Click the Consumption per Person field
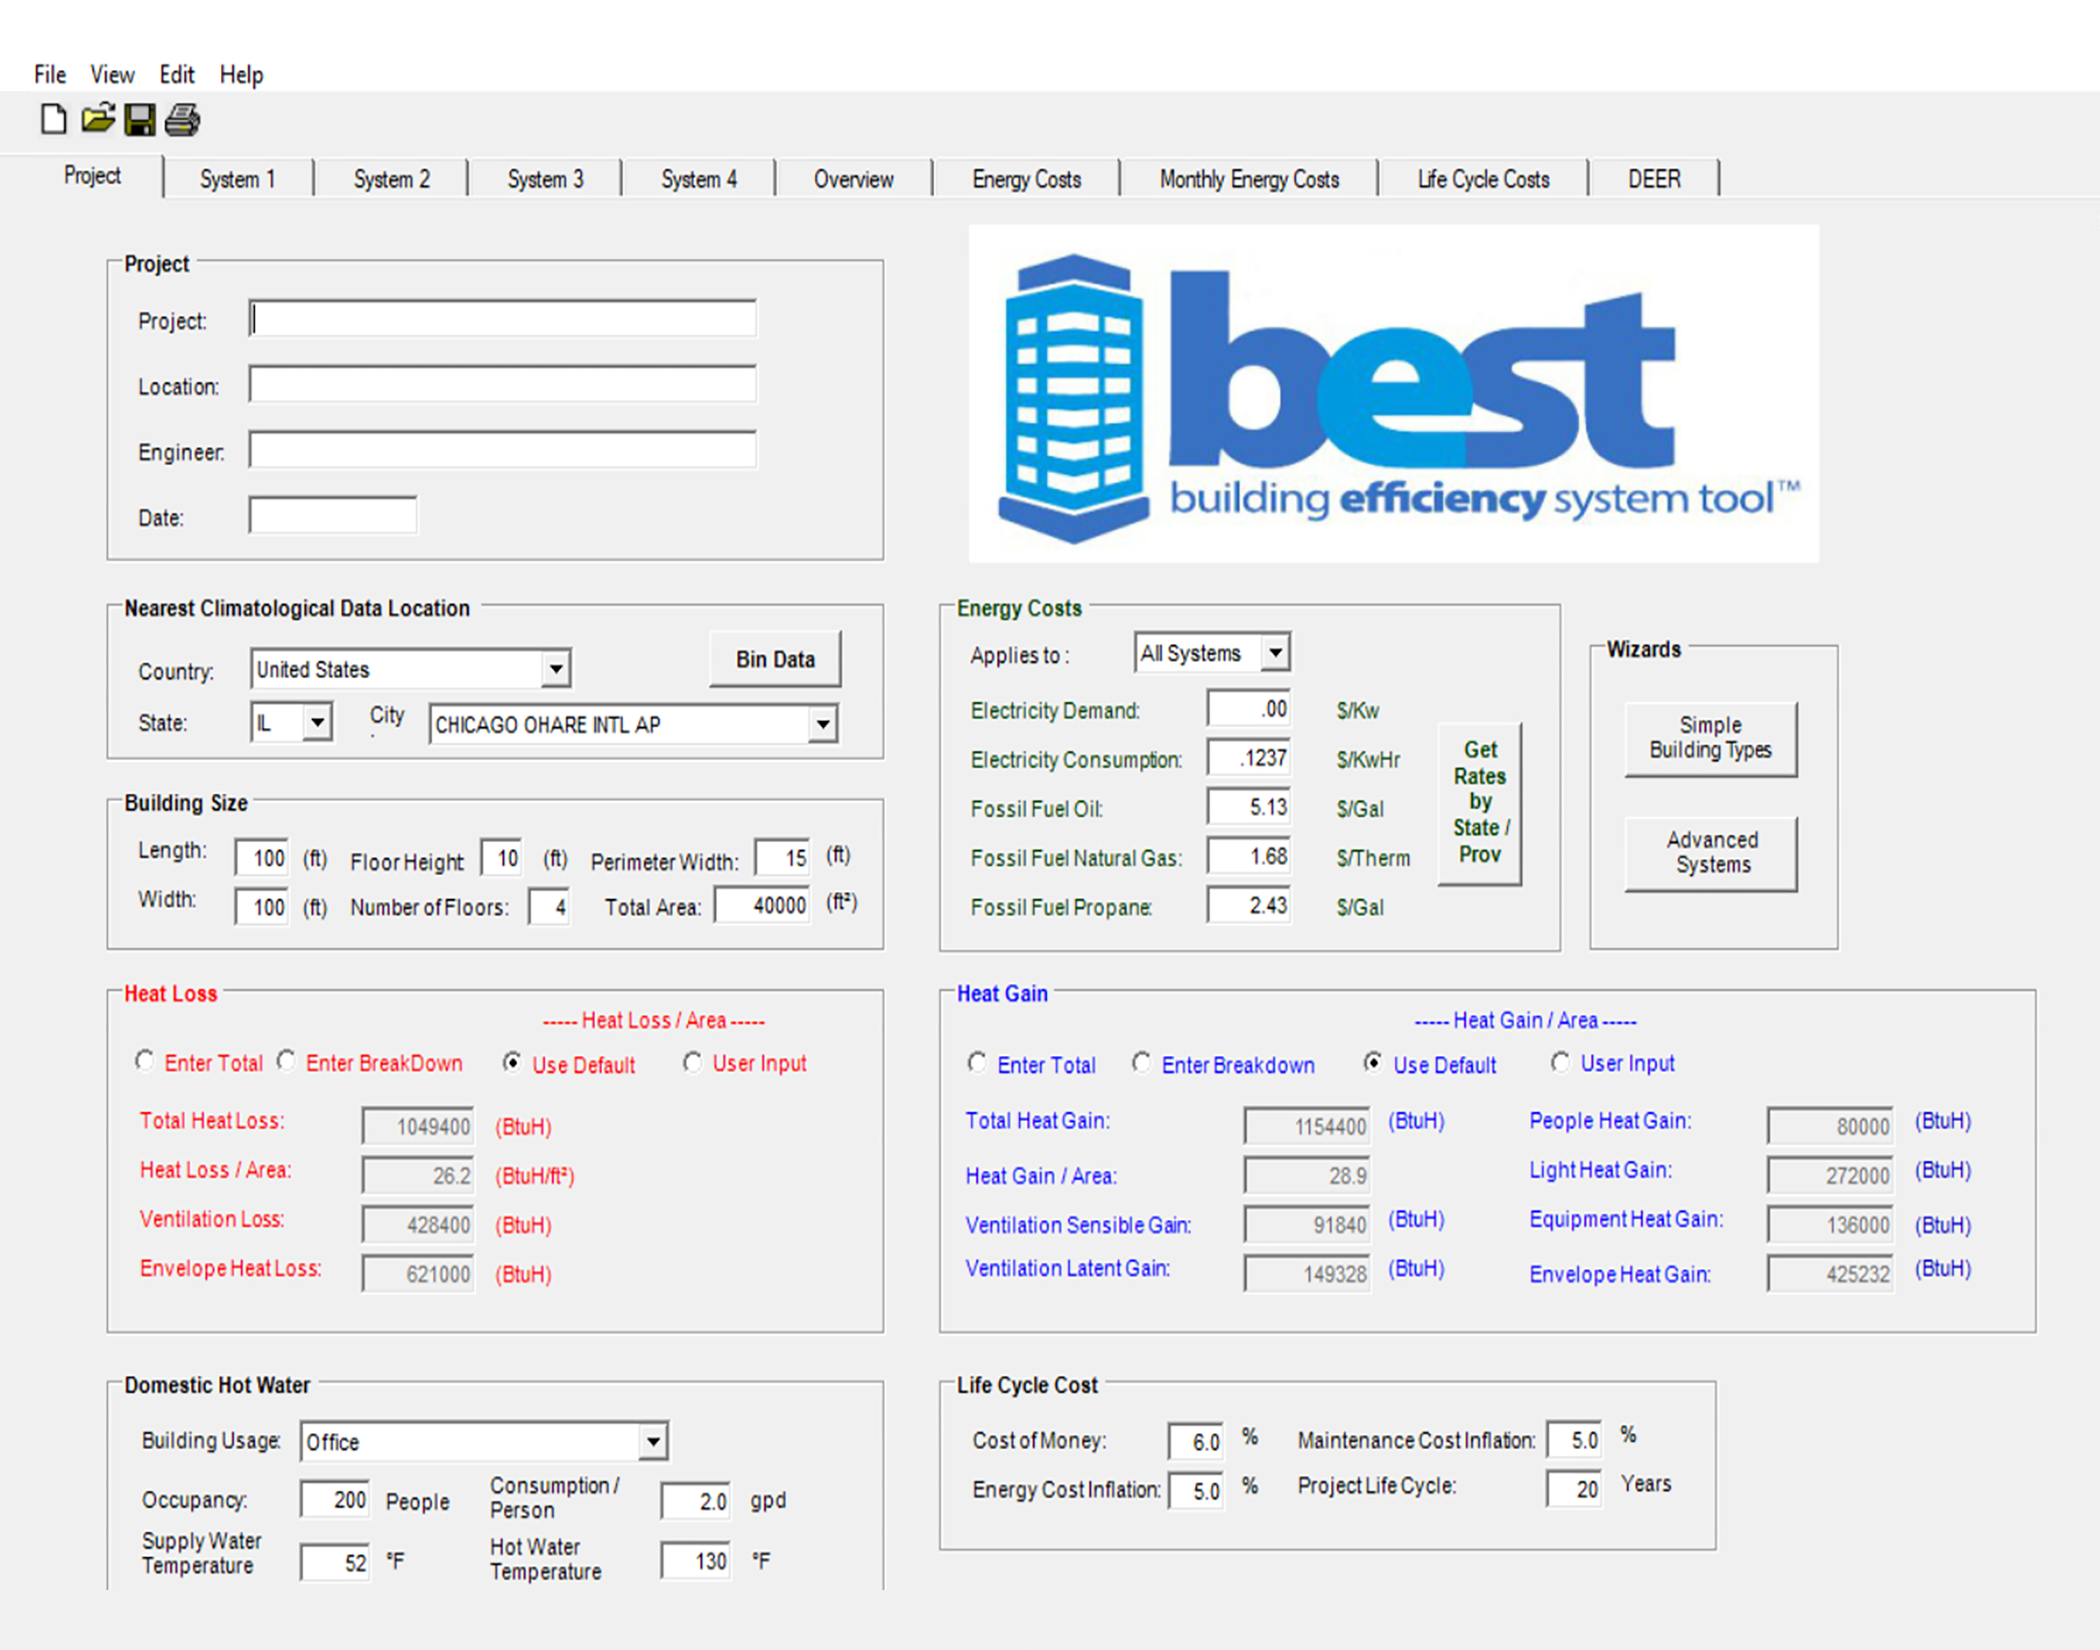The width and height of the screenshot is (2100, 1650). (696, 1501)
